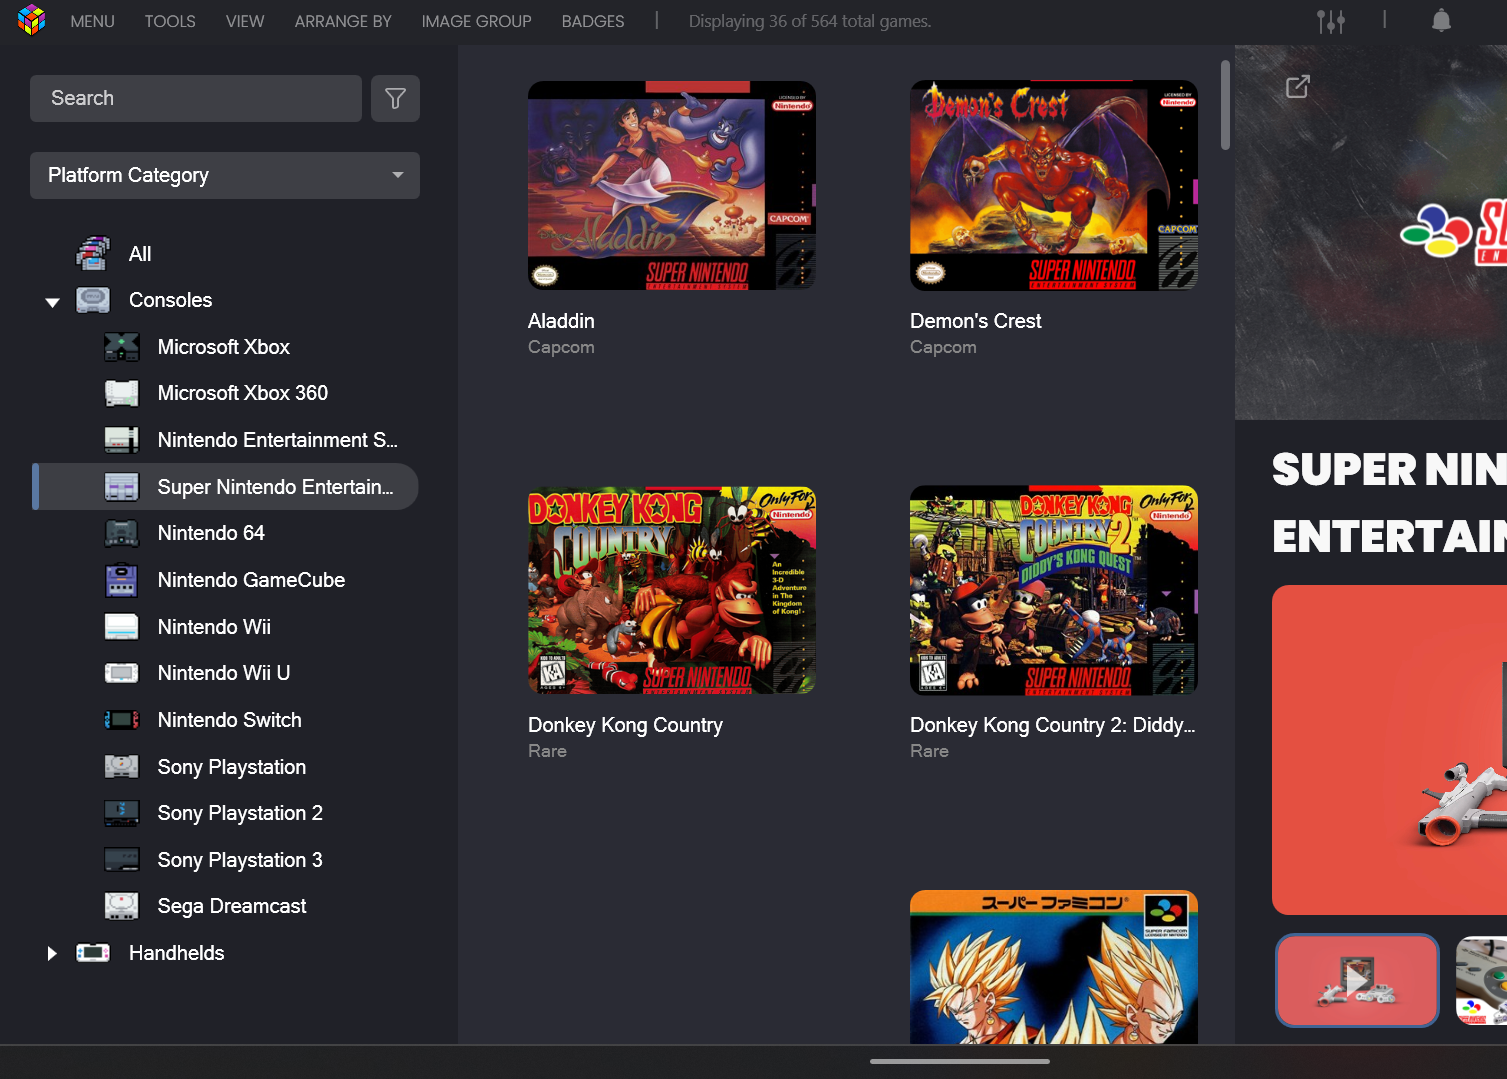Select the Aladdin game box art
Screen dimensions: 1507x1079
(x=672, y=186)
